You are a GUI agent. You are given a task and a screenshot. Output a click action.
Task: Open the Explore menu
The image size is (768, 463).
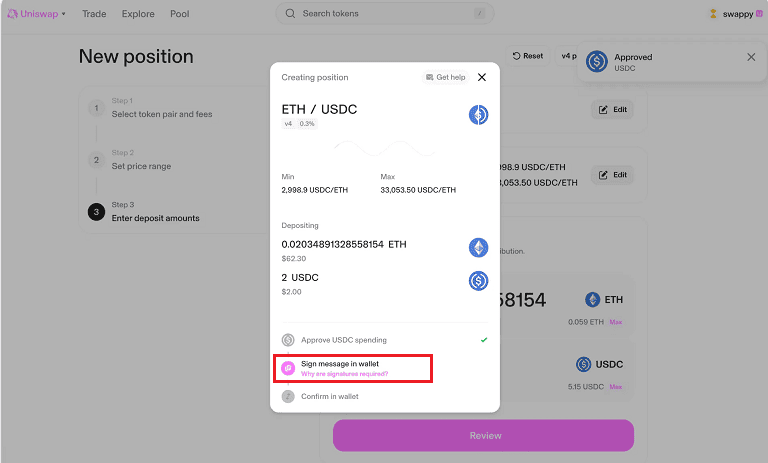[x=138, y=14]
